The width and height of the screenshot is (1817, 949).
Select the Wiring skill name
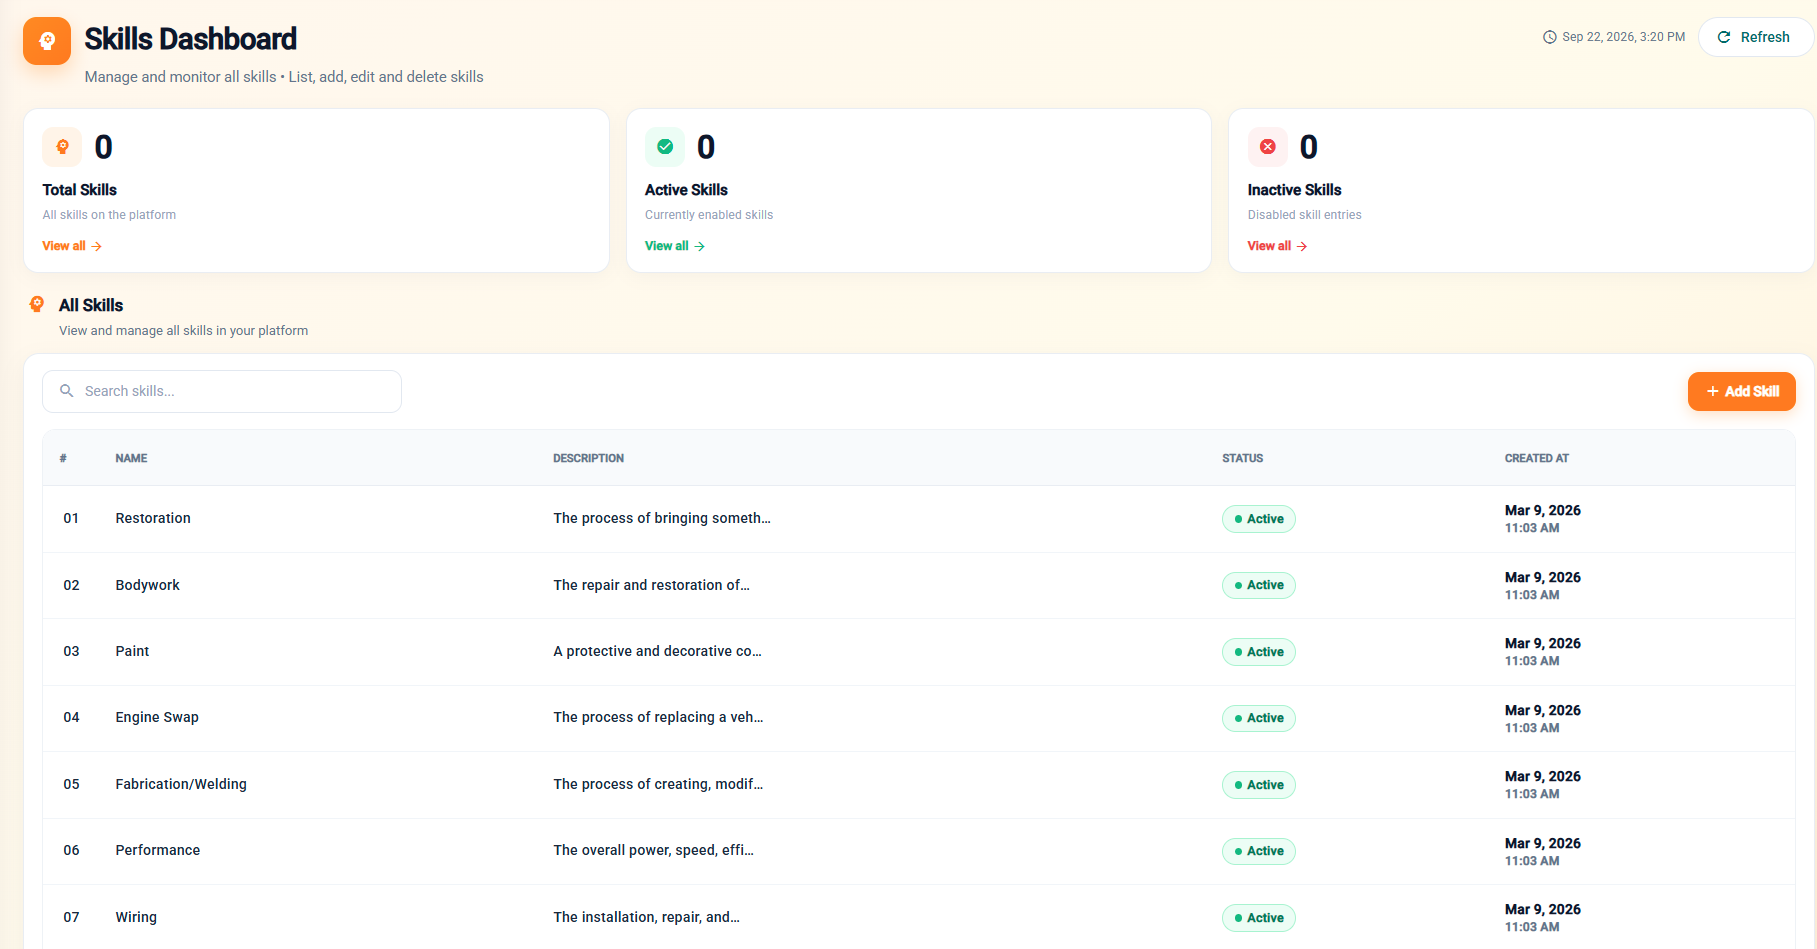point(136,917)
